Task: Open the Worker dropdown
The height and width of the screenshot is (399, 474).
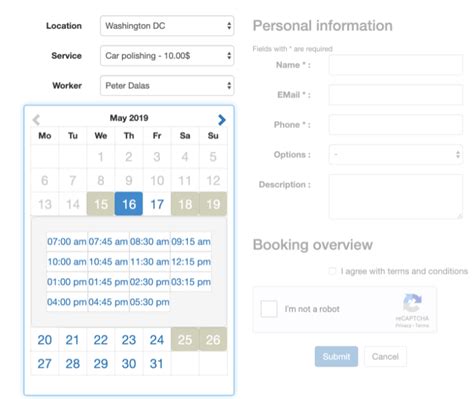Action: (x=167, y=86)
